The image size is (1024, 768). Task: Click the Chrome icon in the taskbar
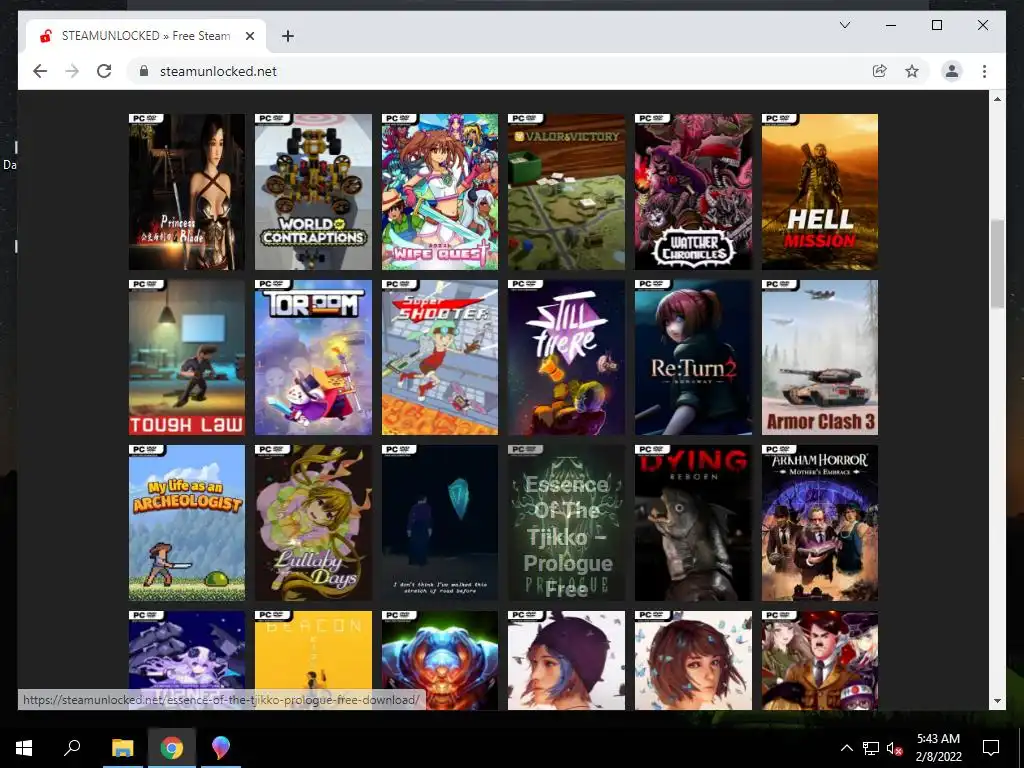point(172,748)
